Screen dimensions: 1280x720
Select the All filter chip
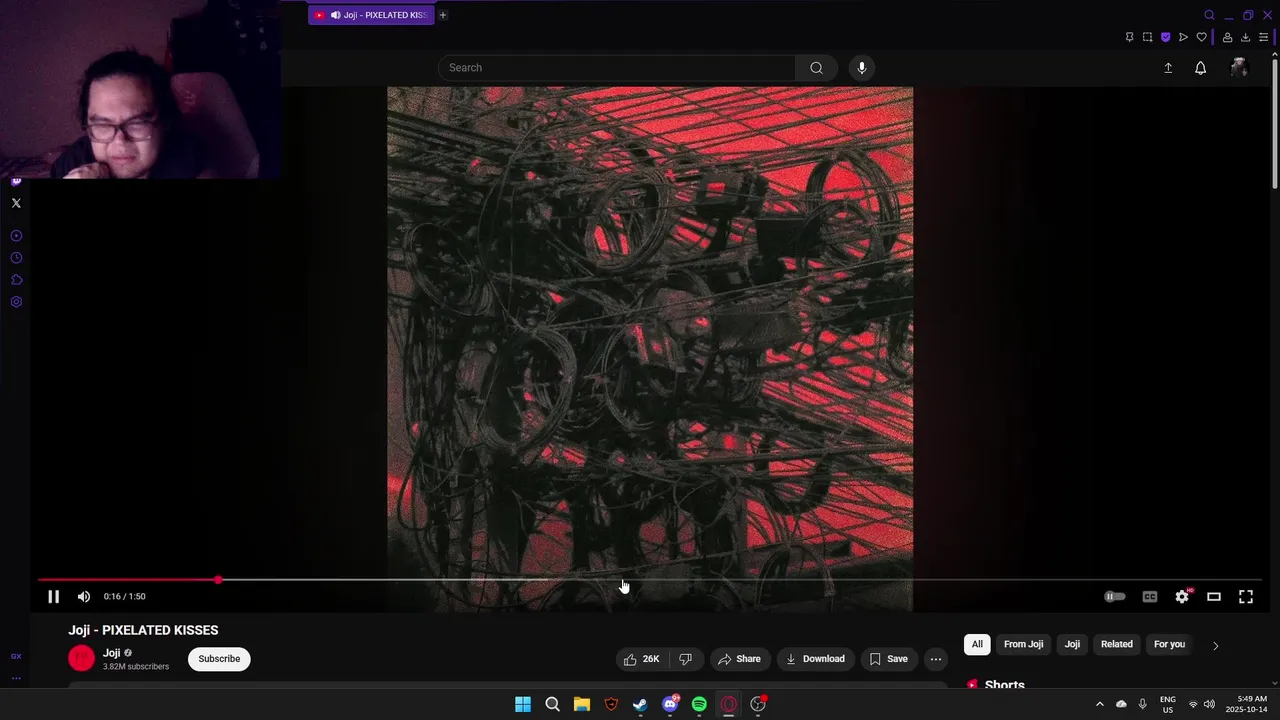click(977, 644)
